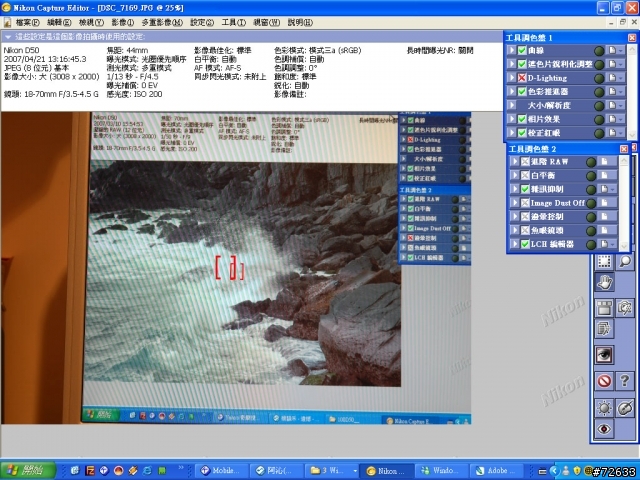This screenshot has width=640, height=480.
Task: Disable the 雜訊抑制 checkbox
Action: pos(525,189)
